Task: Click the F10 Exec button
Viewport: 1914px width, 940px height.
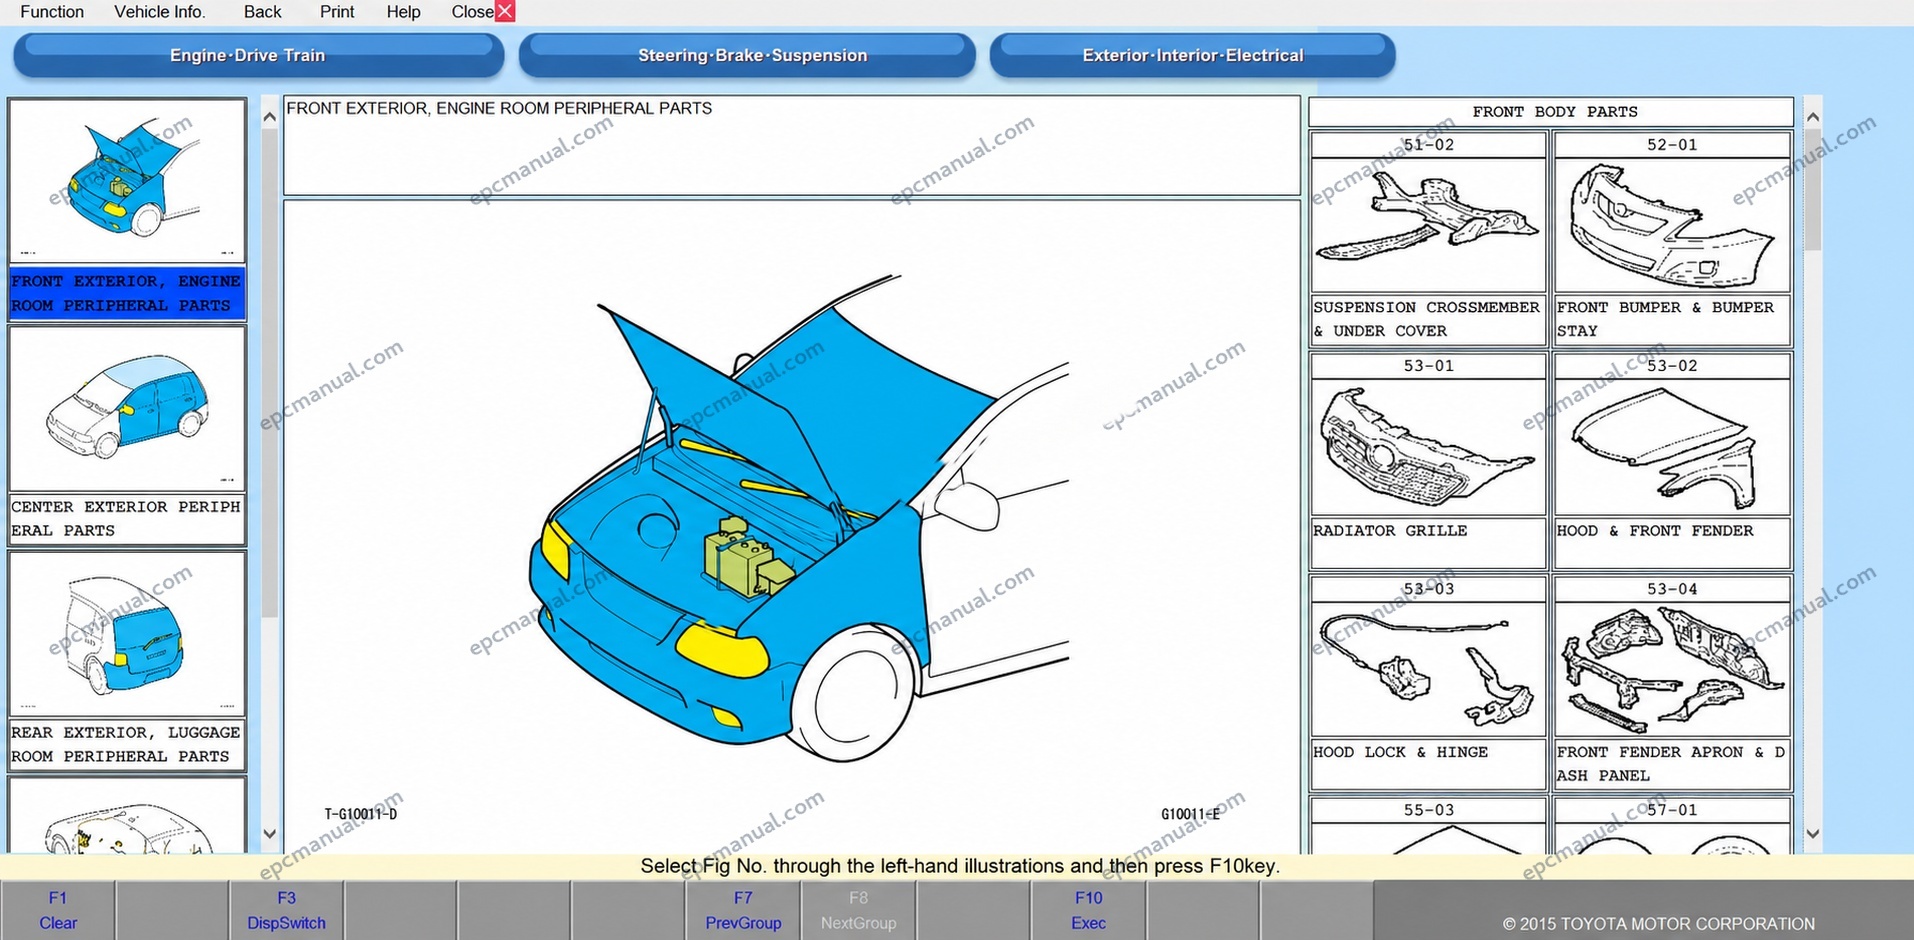Action: tap(1088, 910)
